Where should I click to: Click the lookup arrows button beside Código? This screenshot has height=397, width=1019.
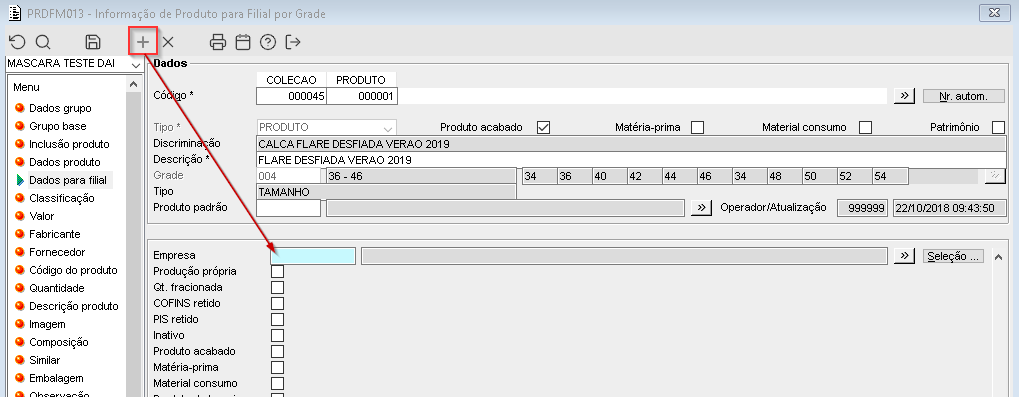coord(904,96)
